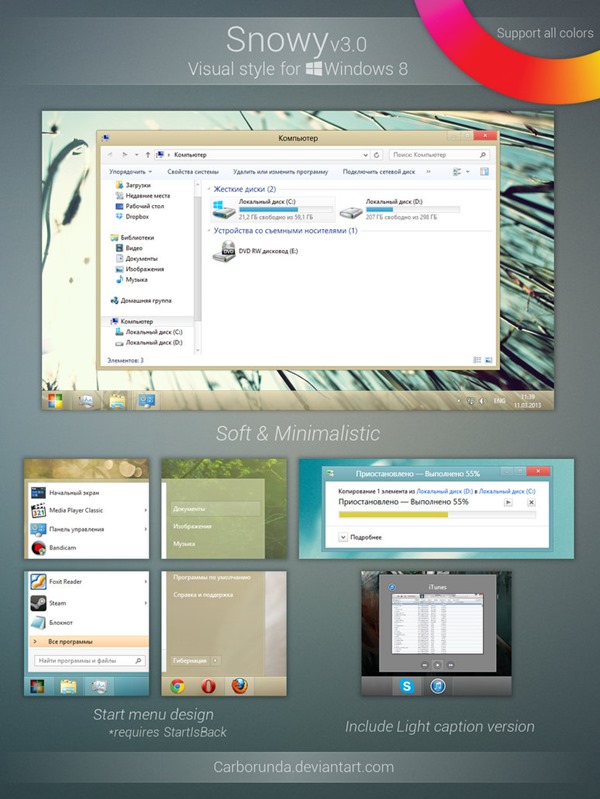Click Документы in Start menu right panel
The image size is (600, 799).
pyautogui.click(x=214, y=509)
